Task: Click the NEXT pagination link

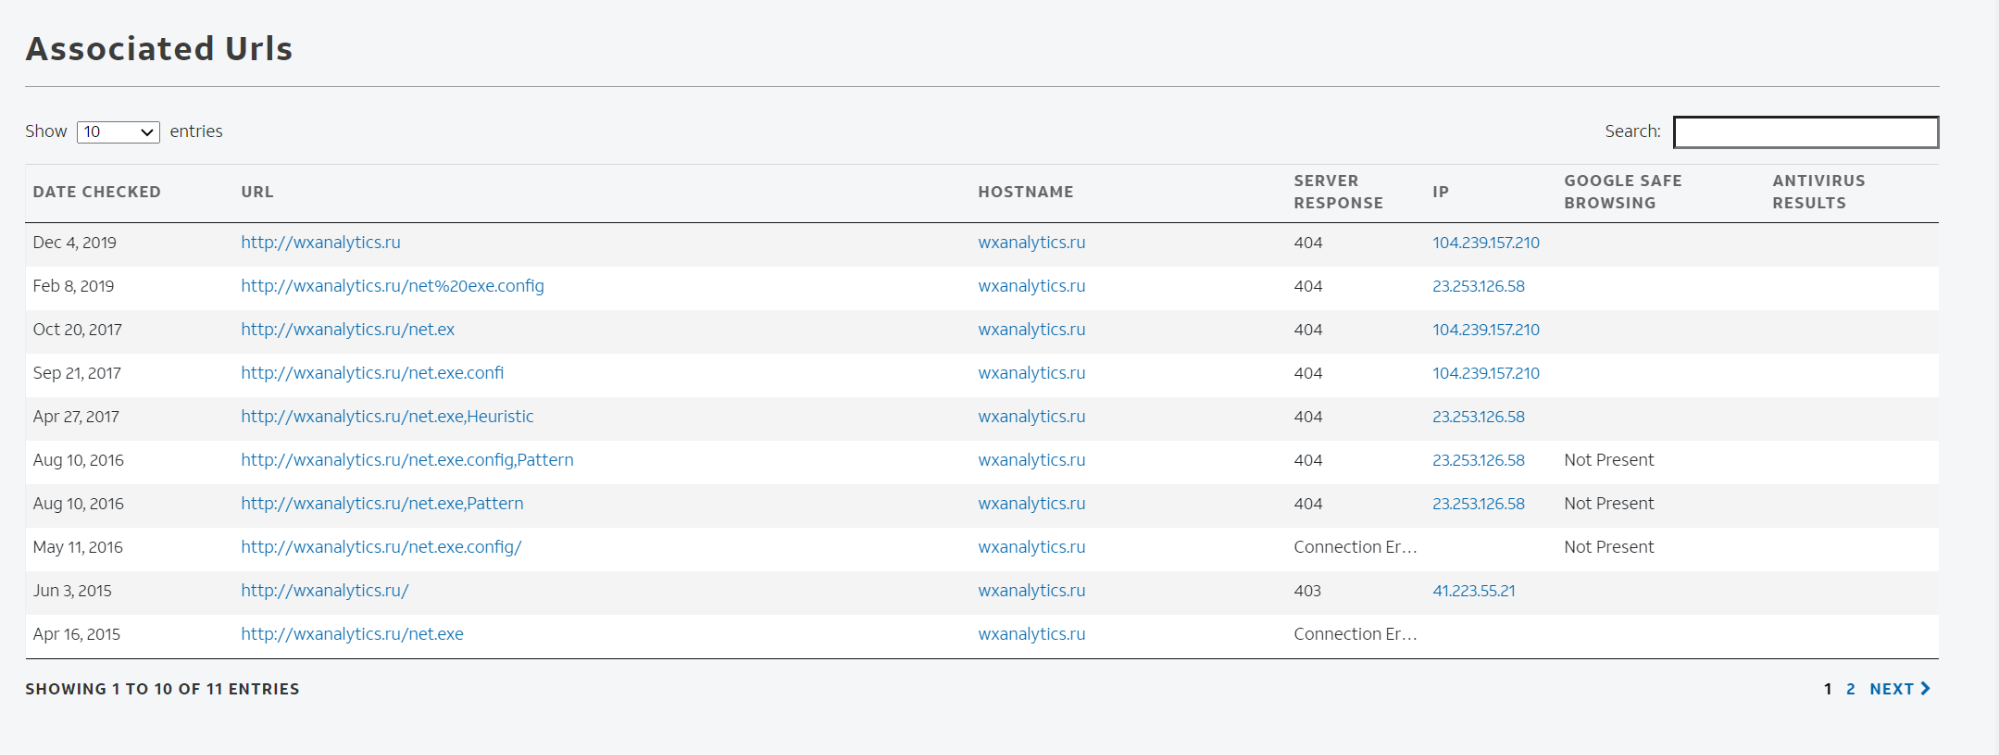Action: (x=1891, y=689)
